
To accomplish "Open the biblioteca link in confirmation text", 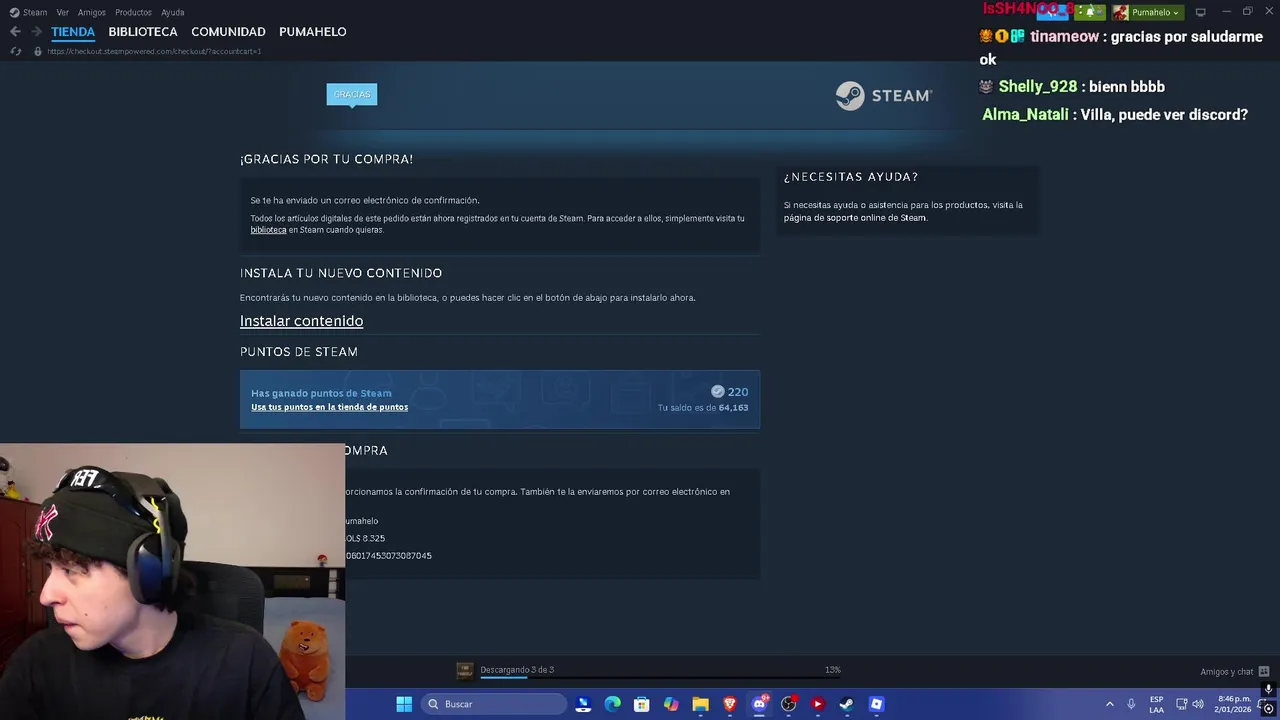I will pos(268,230).
